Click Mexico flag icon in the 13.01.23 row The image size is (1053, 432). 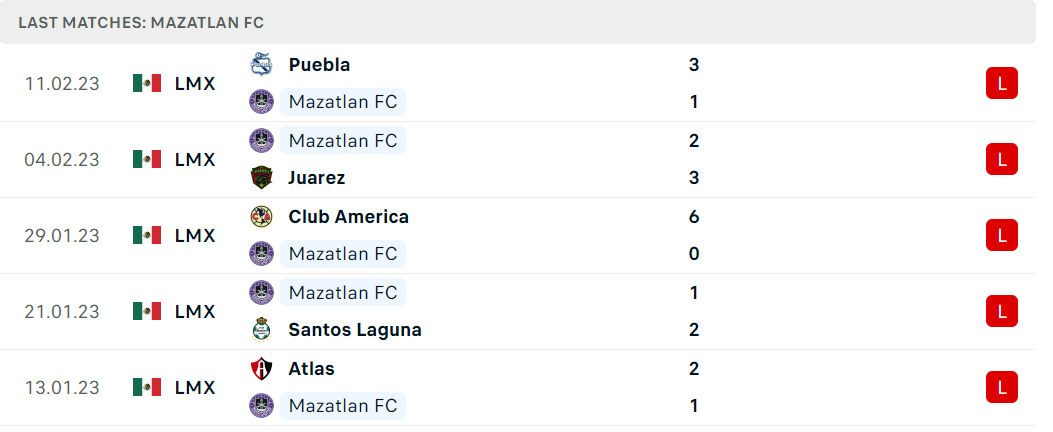click(x=146, y=387)
